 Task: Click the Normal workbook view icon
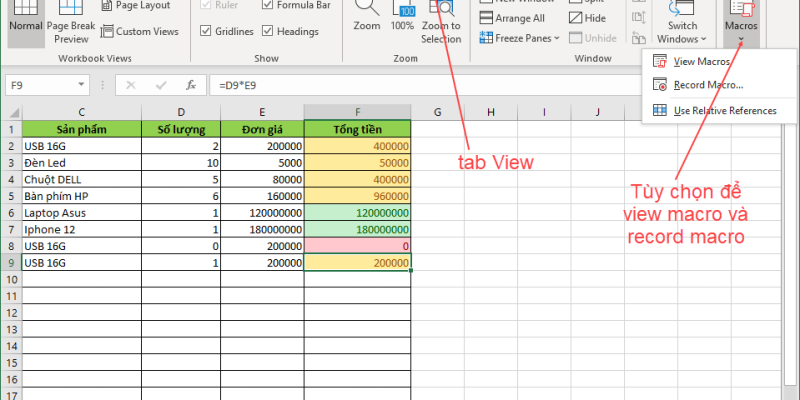pyautogui.click(x=25, y=21)
